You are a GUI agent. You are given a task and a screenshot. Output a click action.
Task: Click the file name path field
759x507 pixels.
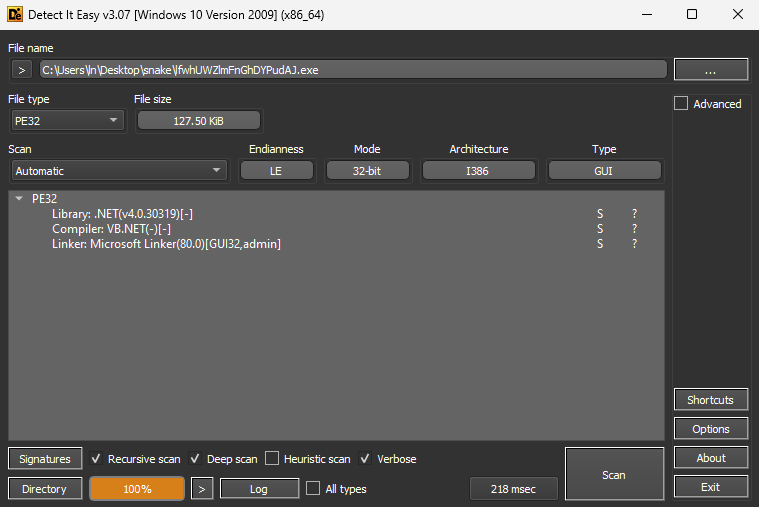coord(352,69)
